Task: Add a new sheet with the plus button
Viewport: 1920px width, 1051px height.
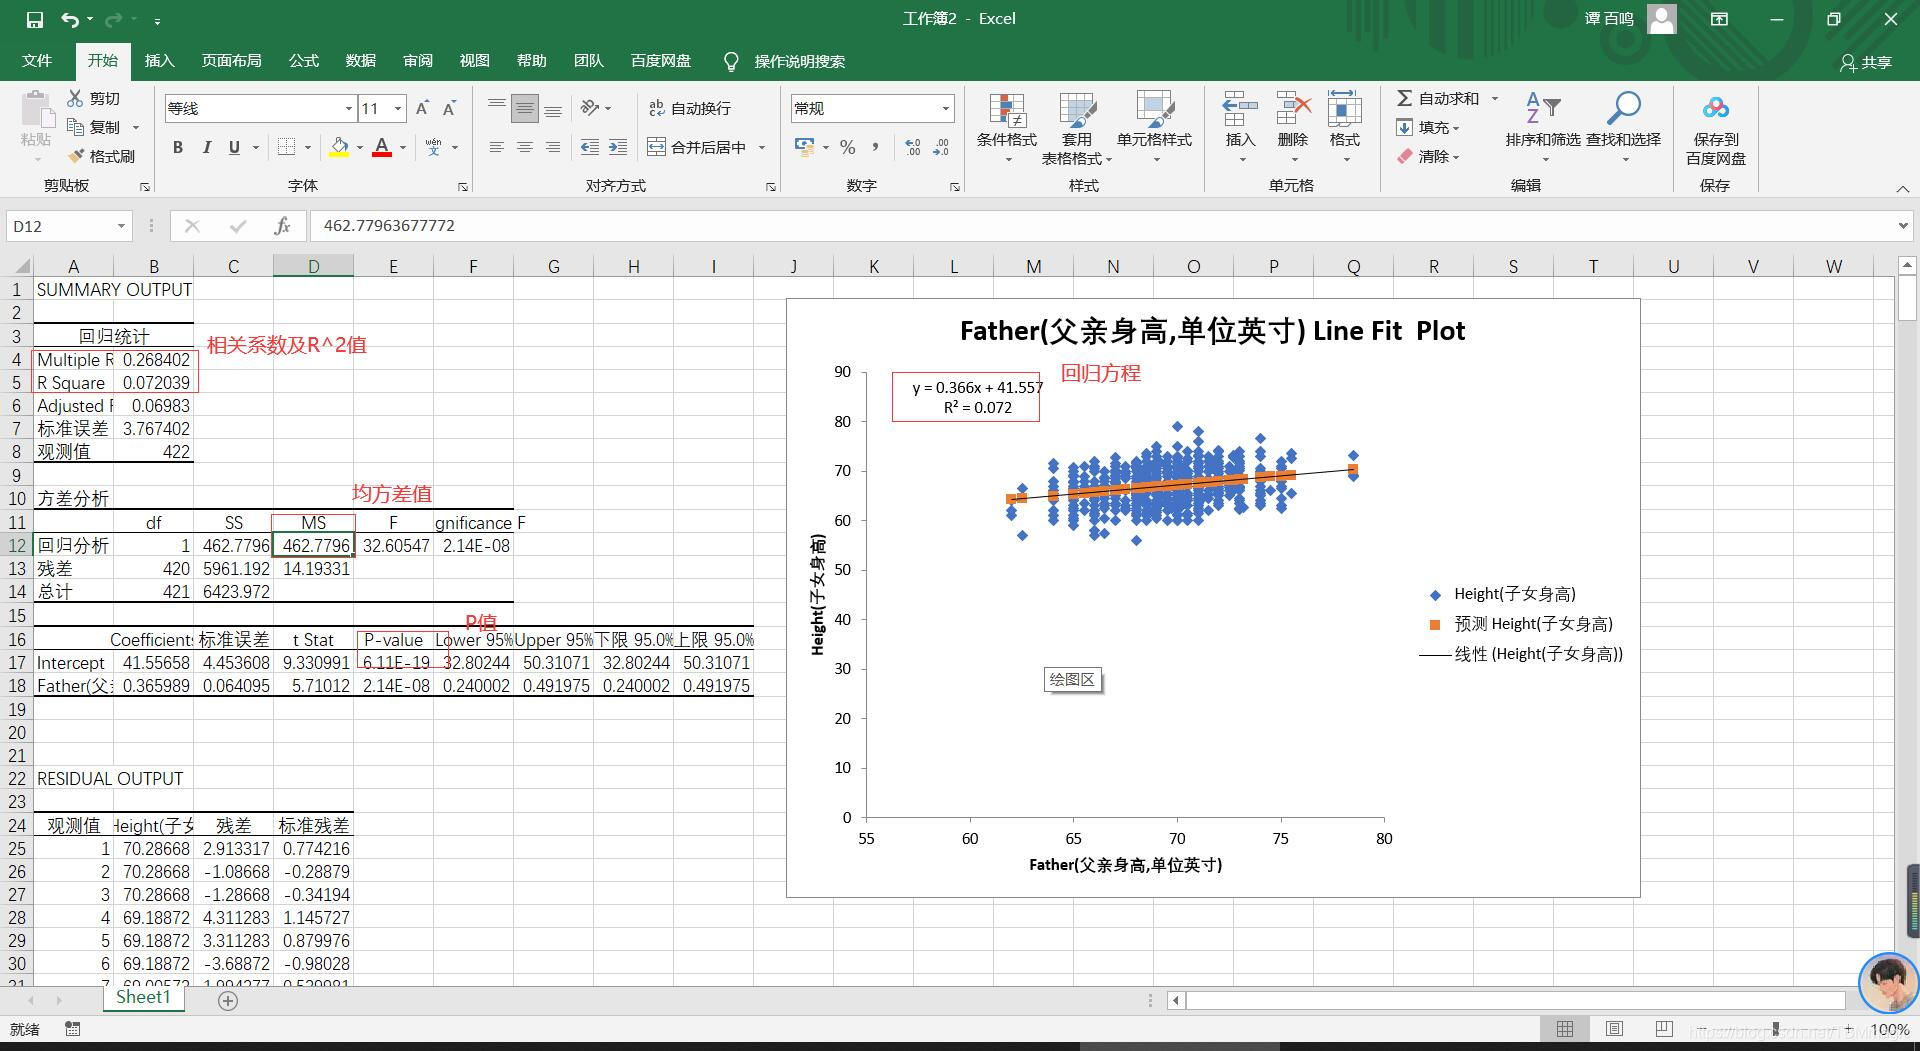Action: coord(228,1000)
